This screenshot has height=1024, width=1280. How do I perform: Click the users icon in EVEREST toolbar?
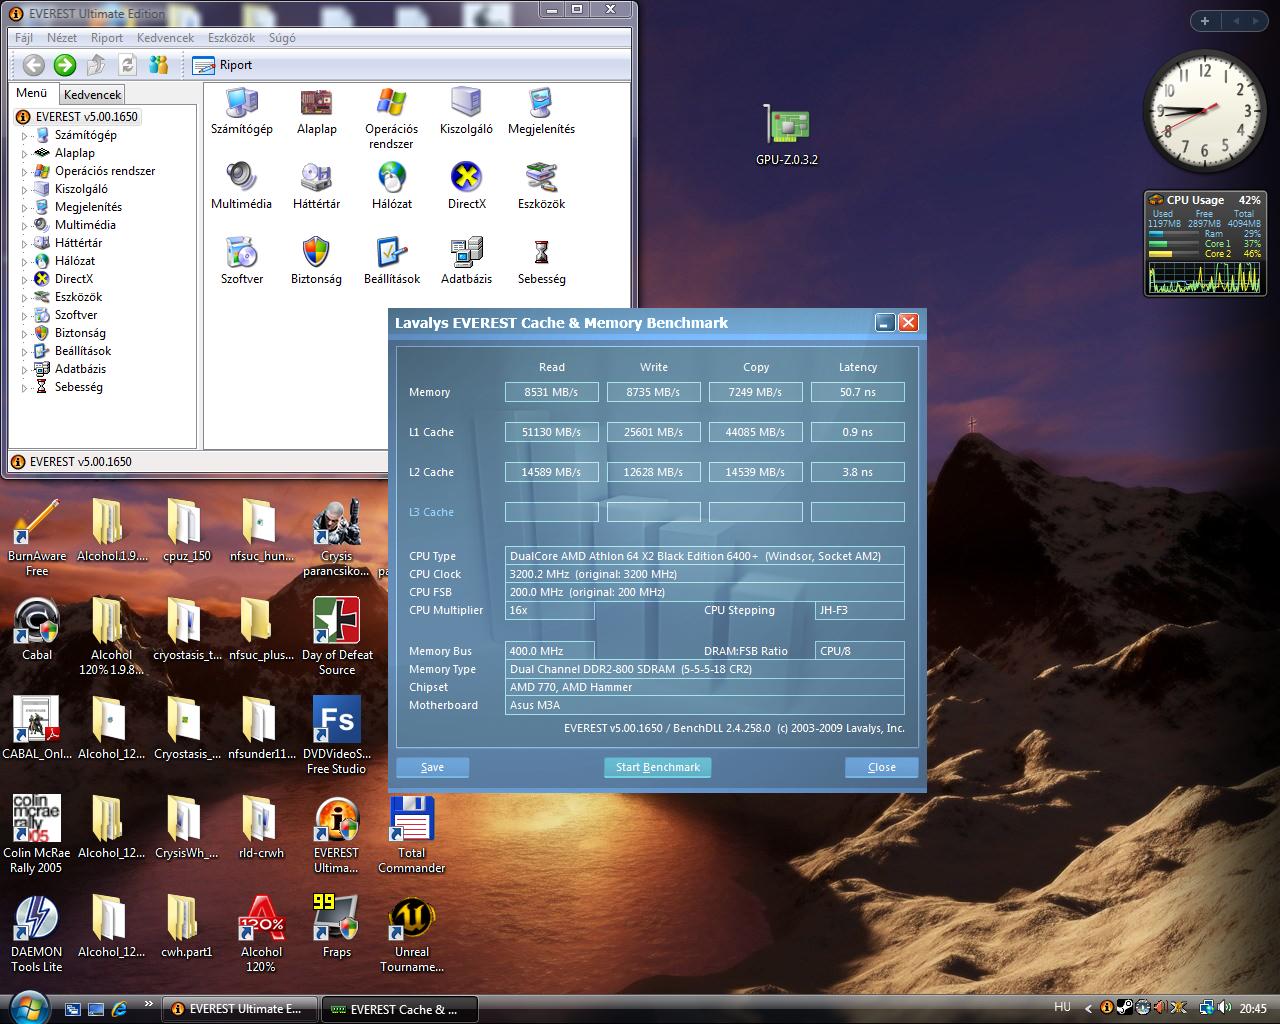tap(158, 65)
